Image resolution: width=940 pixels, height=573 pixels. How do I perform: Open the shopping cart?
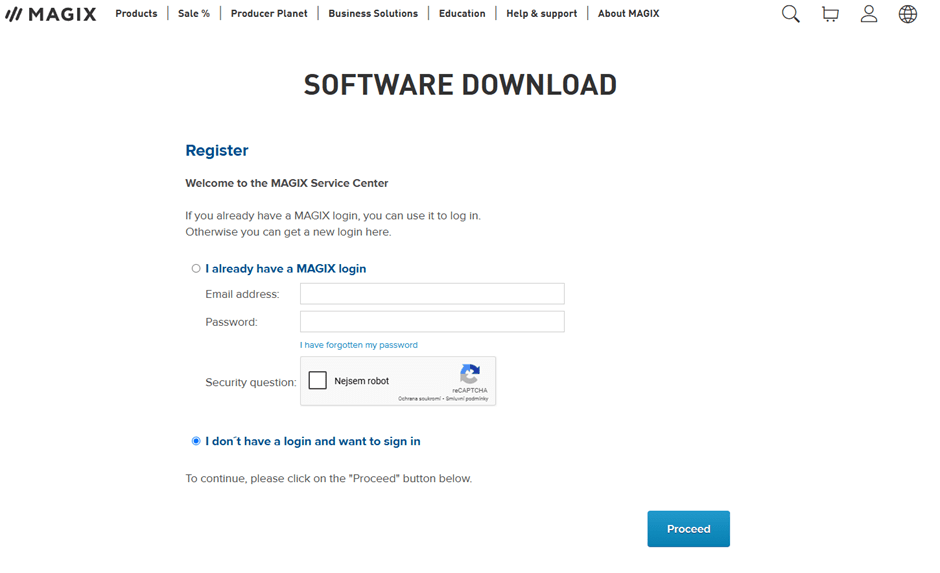830,14
